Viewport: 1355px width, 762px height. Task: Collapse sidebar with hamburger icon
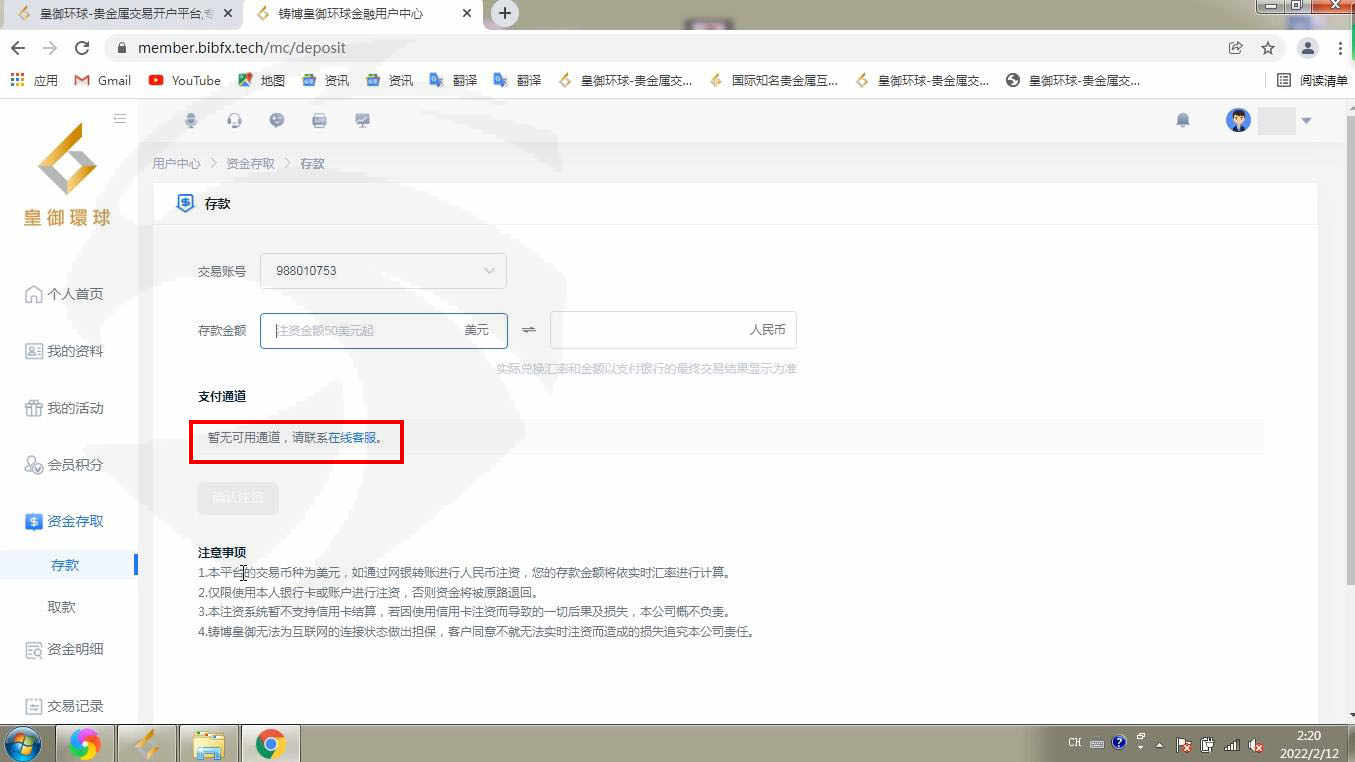(120, 119)
